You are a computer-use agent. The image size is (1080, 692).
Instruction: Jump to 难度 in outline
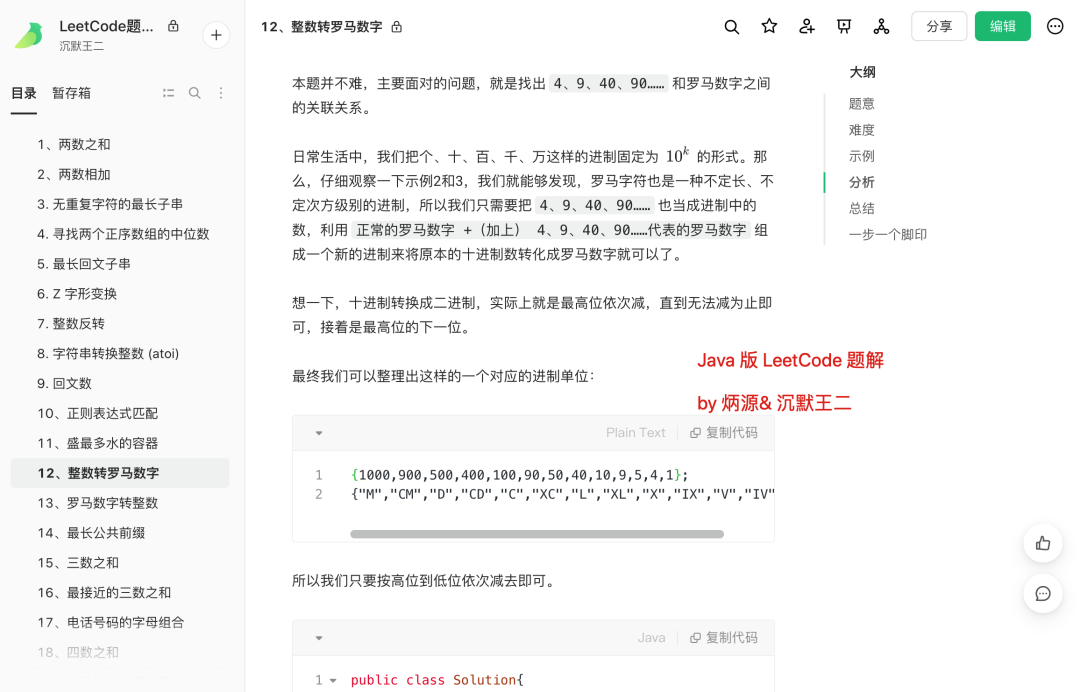(x=862, y=130)
